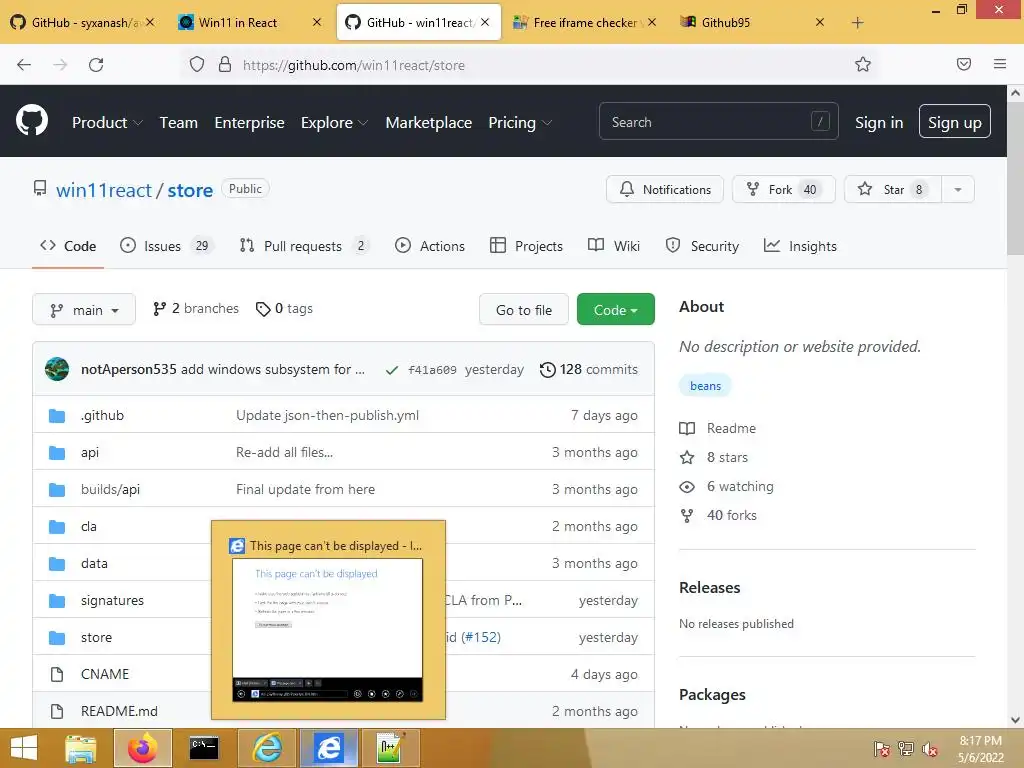Open the main branch selector

(x=84, y=310)
